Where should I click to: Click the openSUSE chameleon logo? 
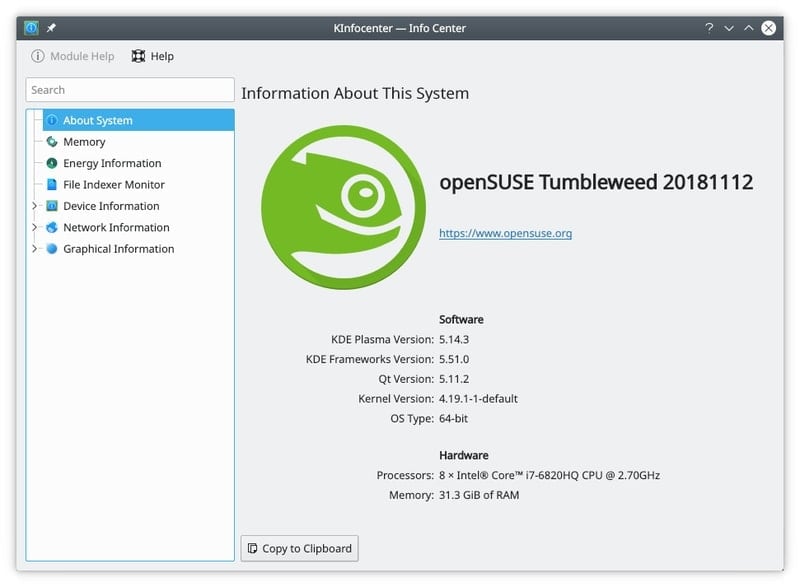click(343, 208)
